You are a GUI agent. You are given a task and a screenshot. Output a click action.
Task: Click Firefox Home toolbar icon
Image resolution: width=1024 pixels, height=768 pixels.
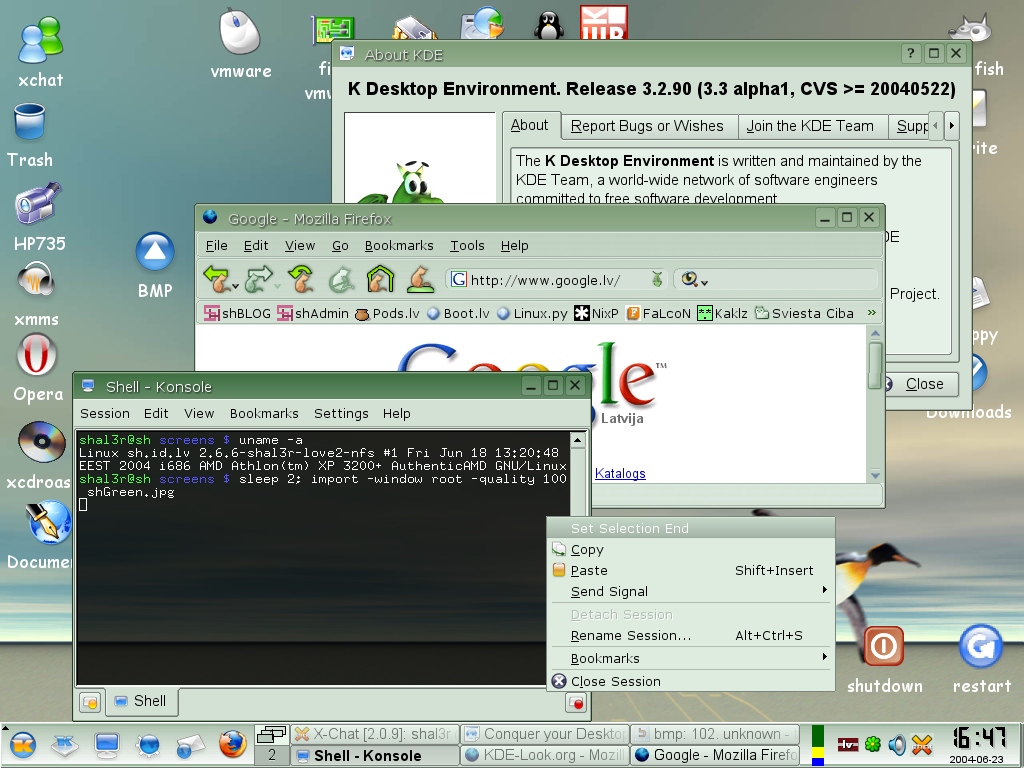tap(380, 279)
